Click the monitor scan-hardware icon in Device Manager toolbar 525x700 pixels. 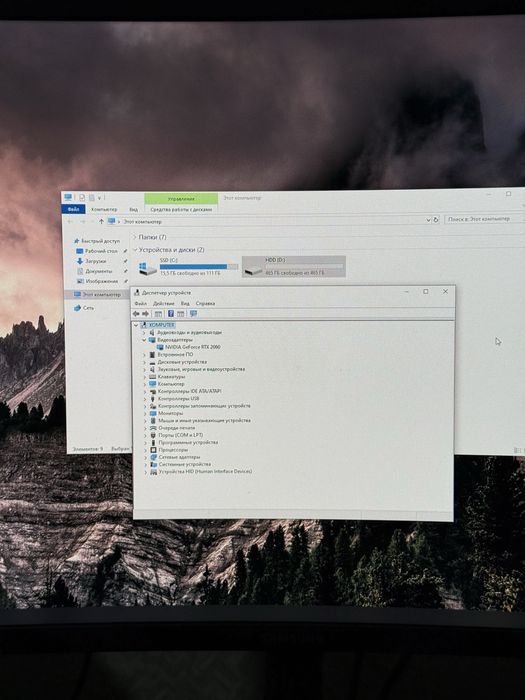pyautogui.click(x=193, y=314)
